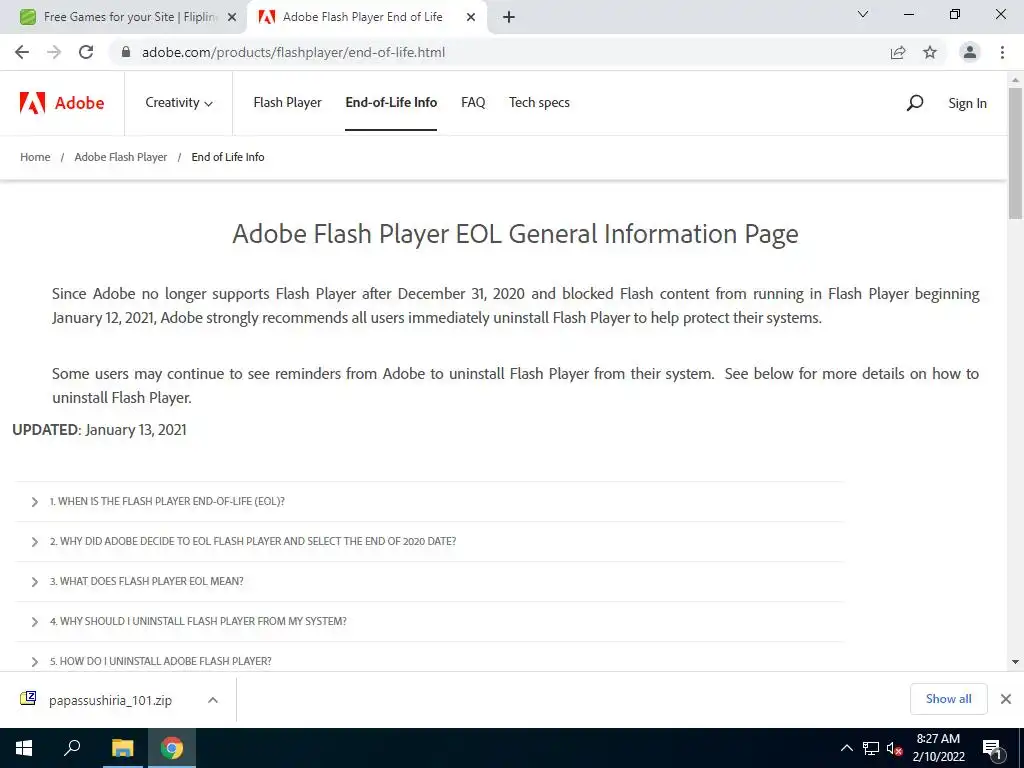Reload the page

[86, 52]
